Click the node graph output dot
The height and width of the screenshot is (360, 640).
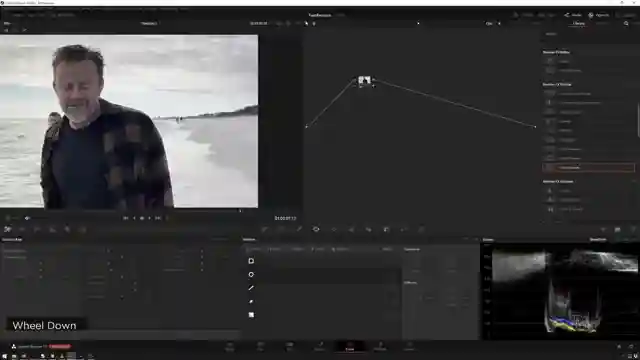point(536,127)
